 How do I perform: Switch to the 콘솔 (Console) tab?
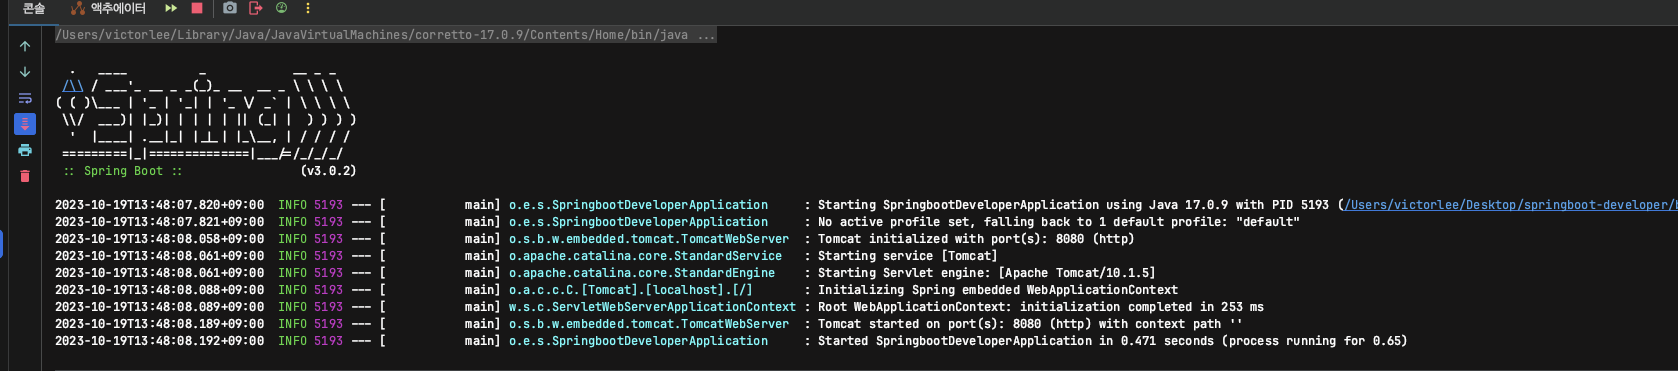pyautogui.click(x=34, y=8)
